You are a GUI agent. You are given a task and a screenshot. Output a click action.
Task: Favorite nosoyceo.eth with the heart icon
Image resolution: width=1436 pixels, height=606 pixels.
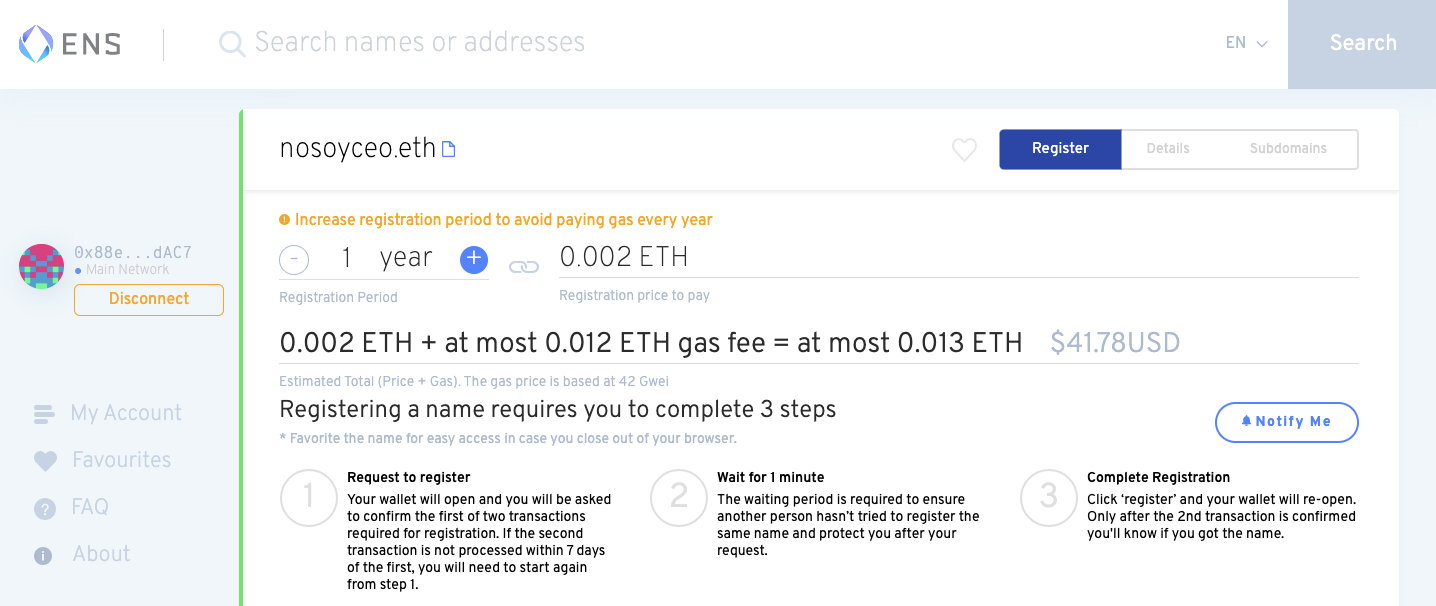[x=963, y=149]
